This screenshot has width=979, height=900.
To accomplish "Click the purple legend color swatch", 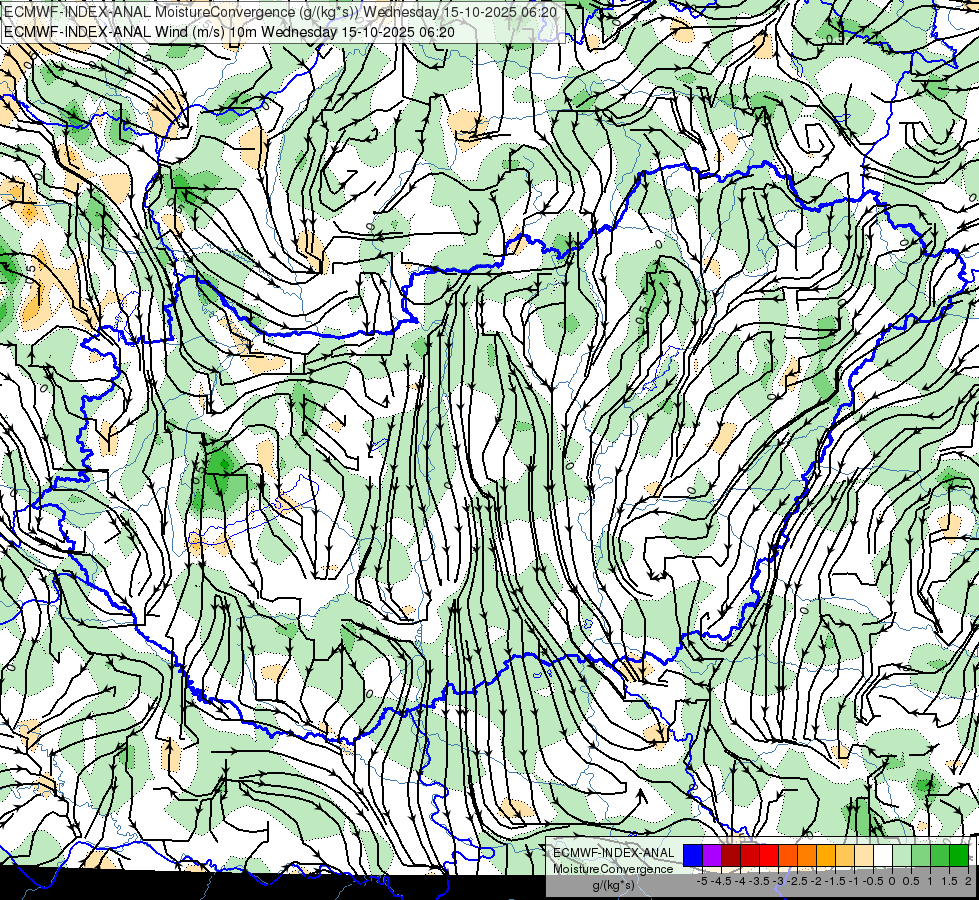I will point(712,855).
